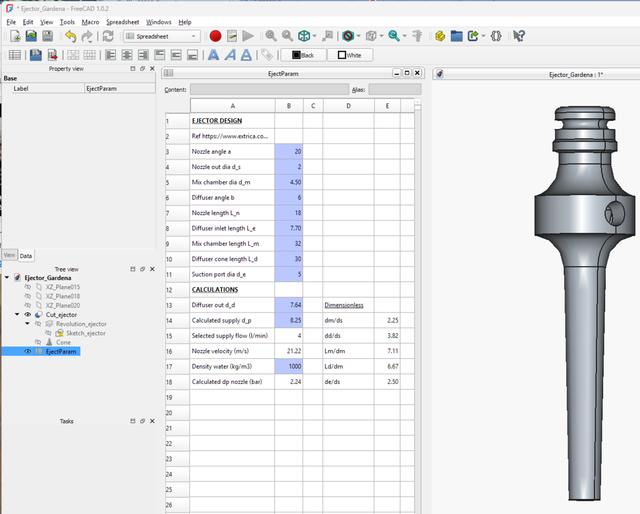Align cell text left

point(111,55)
